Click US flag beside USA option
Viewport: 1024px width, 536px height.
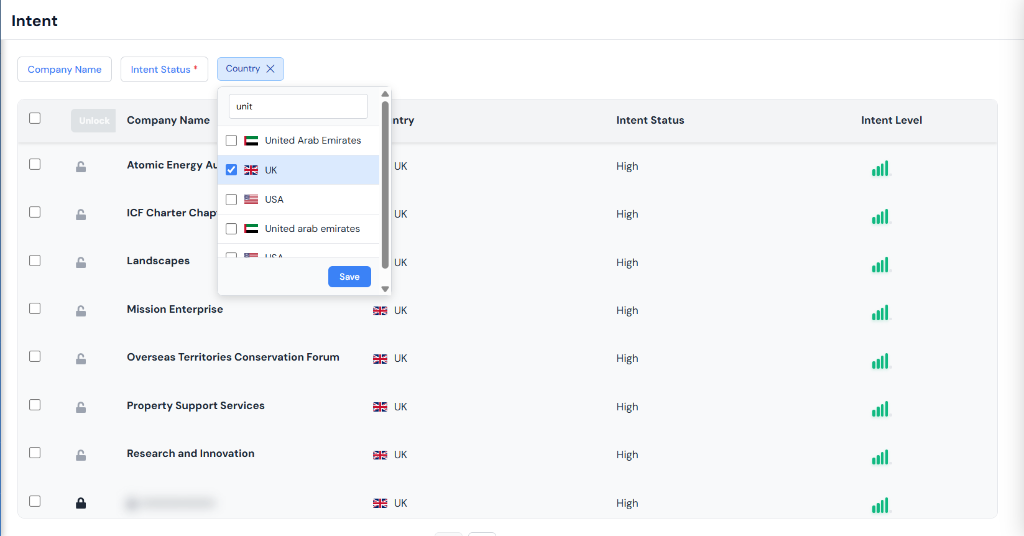point(251,199)
